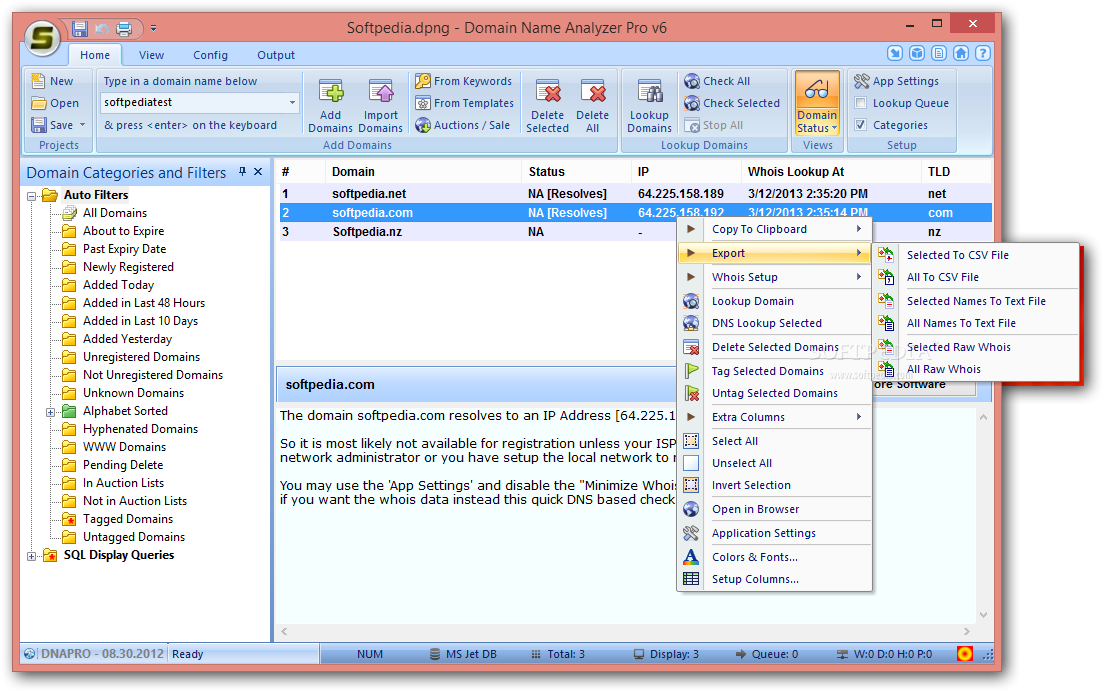Click the Add Domains icon
This screenshot has height=692, width=1104.
(x=331, y=92)
